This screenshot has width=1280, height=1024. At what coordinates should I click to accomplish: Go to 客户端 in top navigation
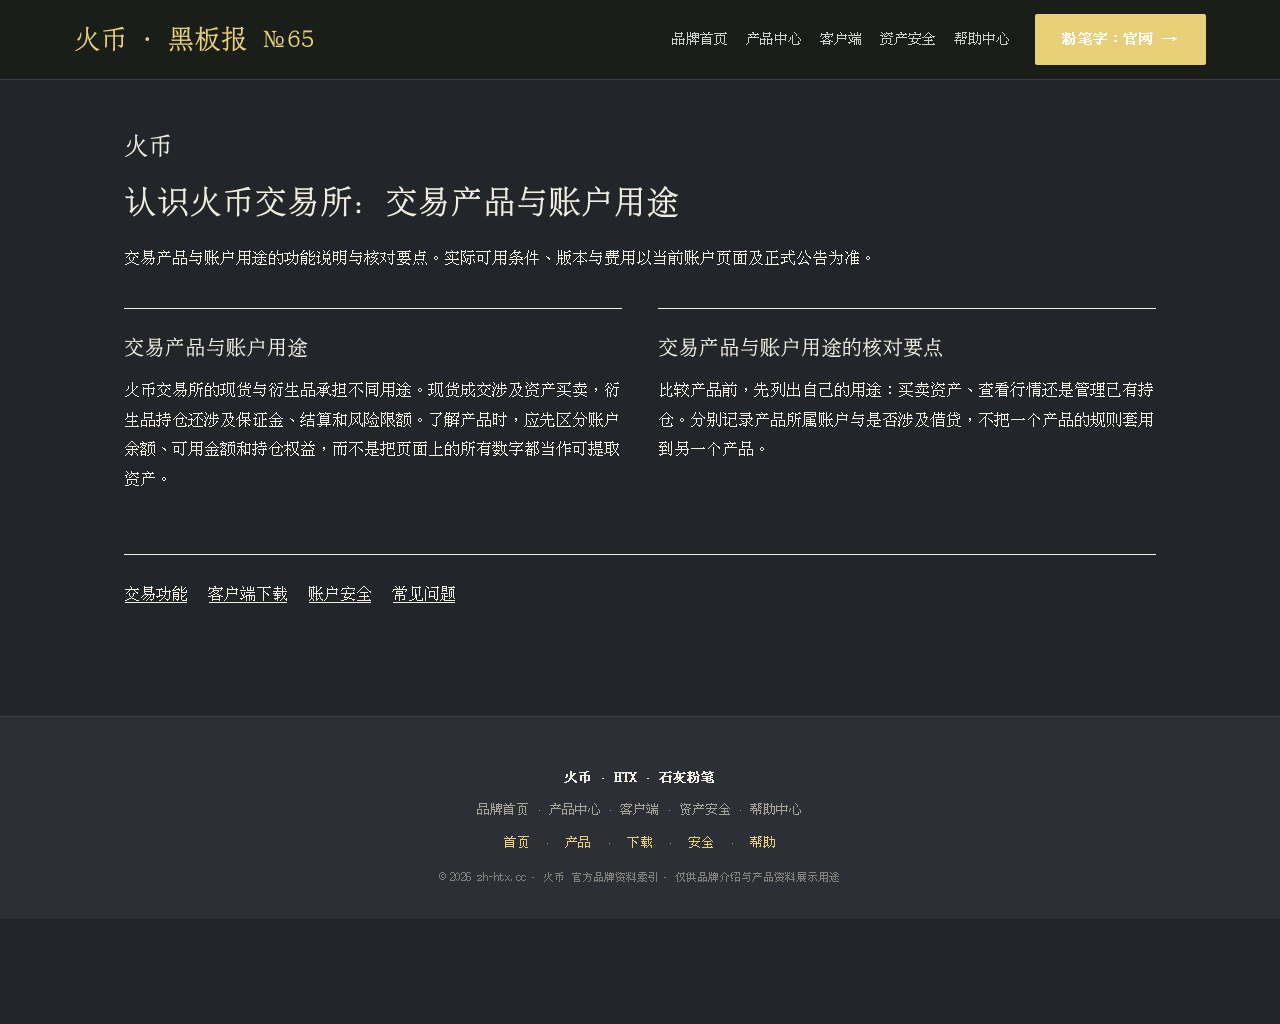coord(840,39)
